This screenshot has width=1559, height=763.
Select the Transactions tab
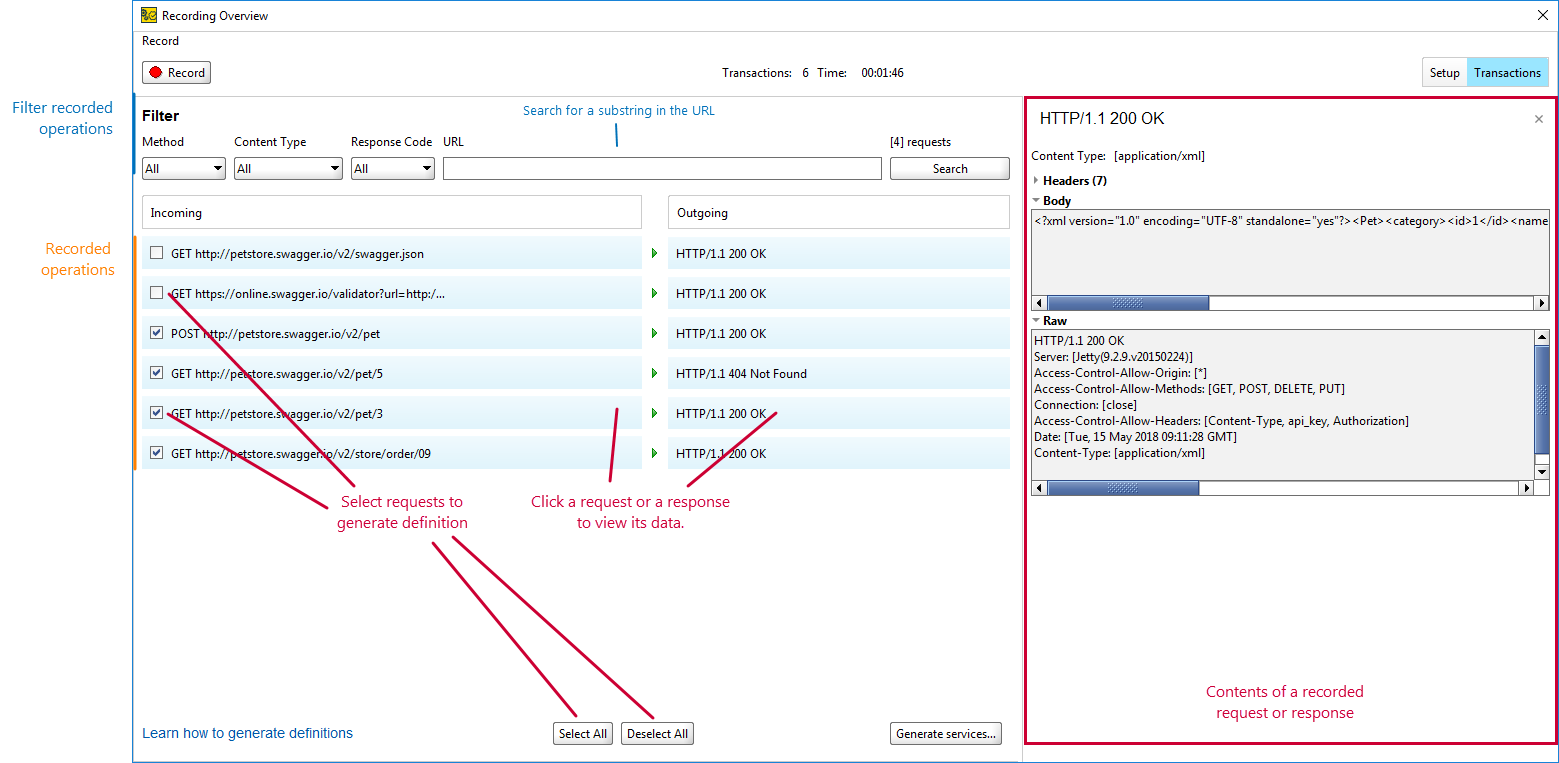1507,72
